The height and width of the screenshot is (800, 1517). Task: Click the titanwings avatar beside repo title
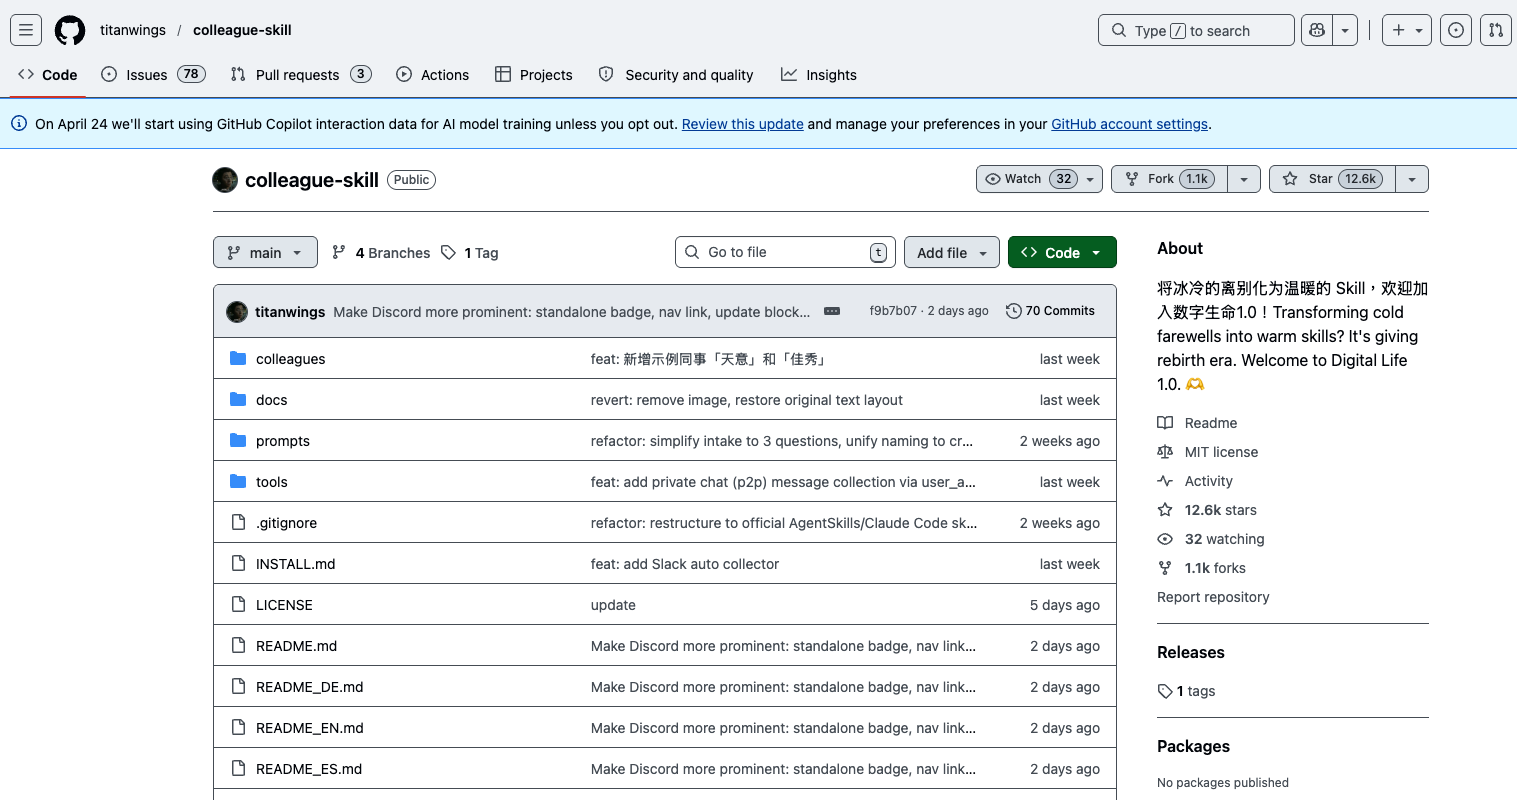tap(225, 180)
